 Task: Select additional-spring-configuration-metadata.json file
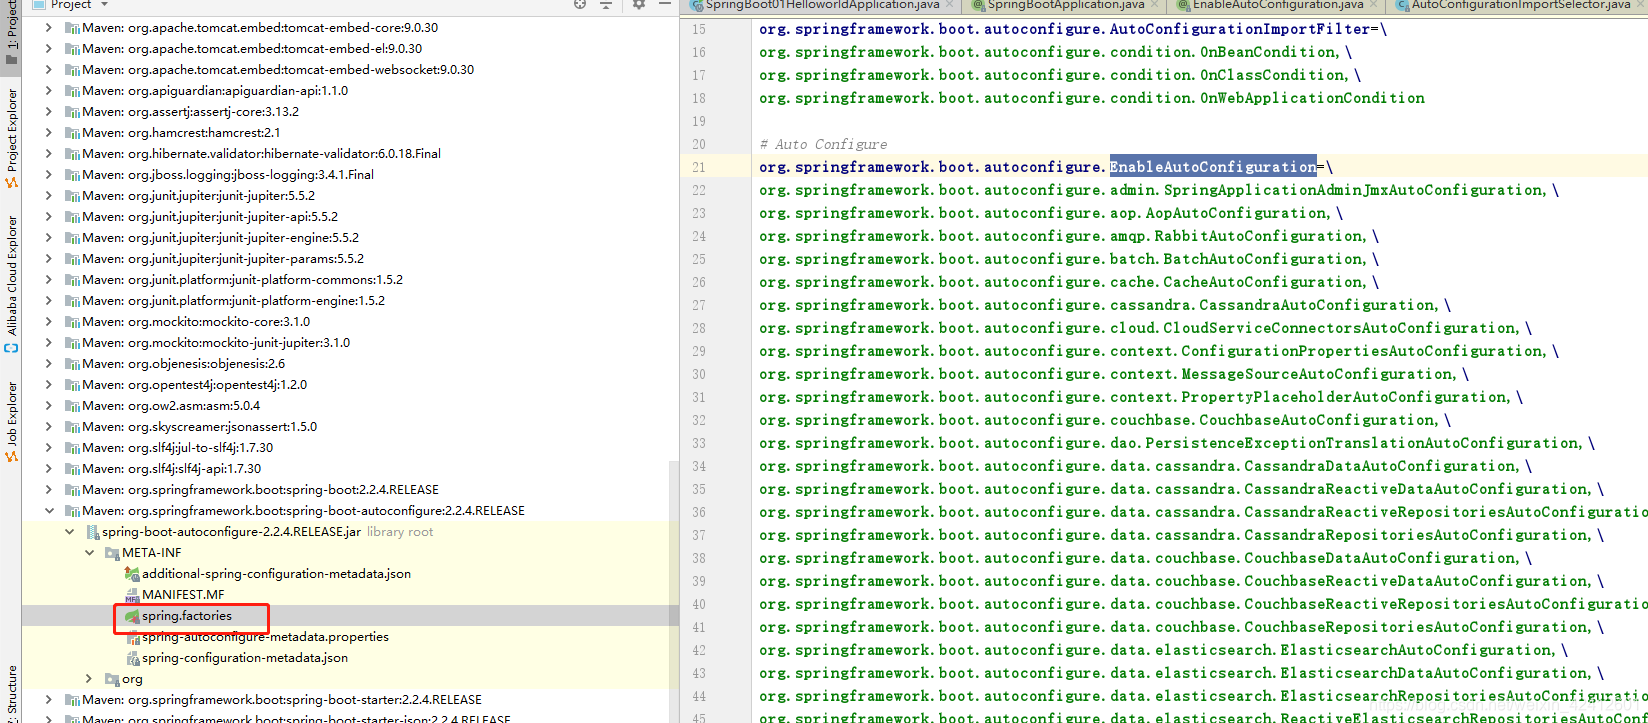276,574
